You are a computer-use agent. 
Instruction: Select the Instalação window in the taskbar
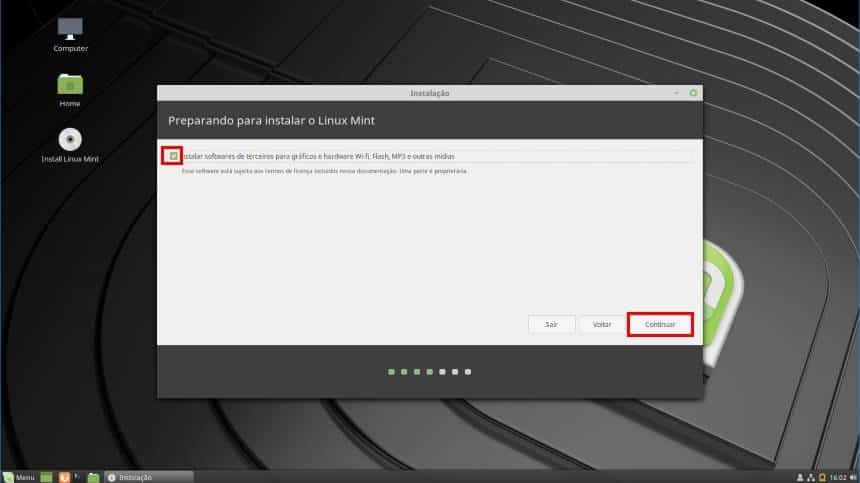click(x=149, y=478)
